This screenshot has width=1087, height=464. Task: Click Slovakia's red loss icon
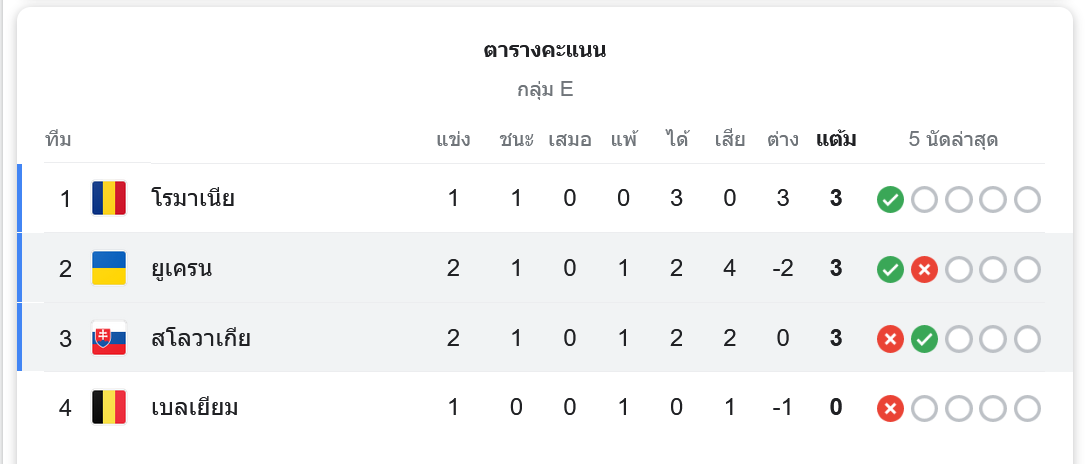(x=890, y=340)
